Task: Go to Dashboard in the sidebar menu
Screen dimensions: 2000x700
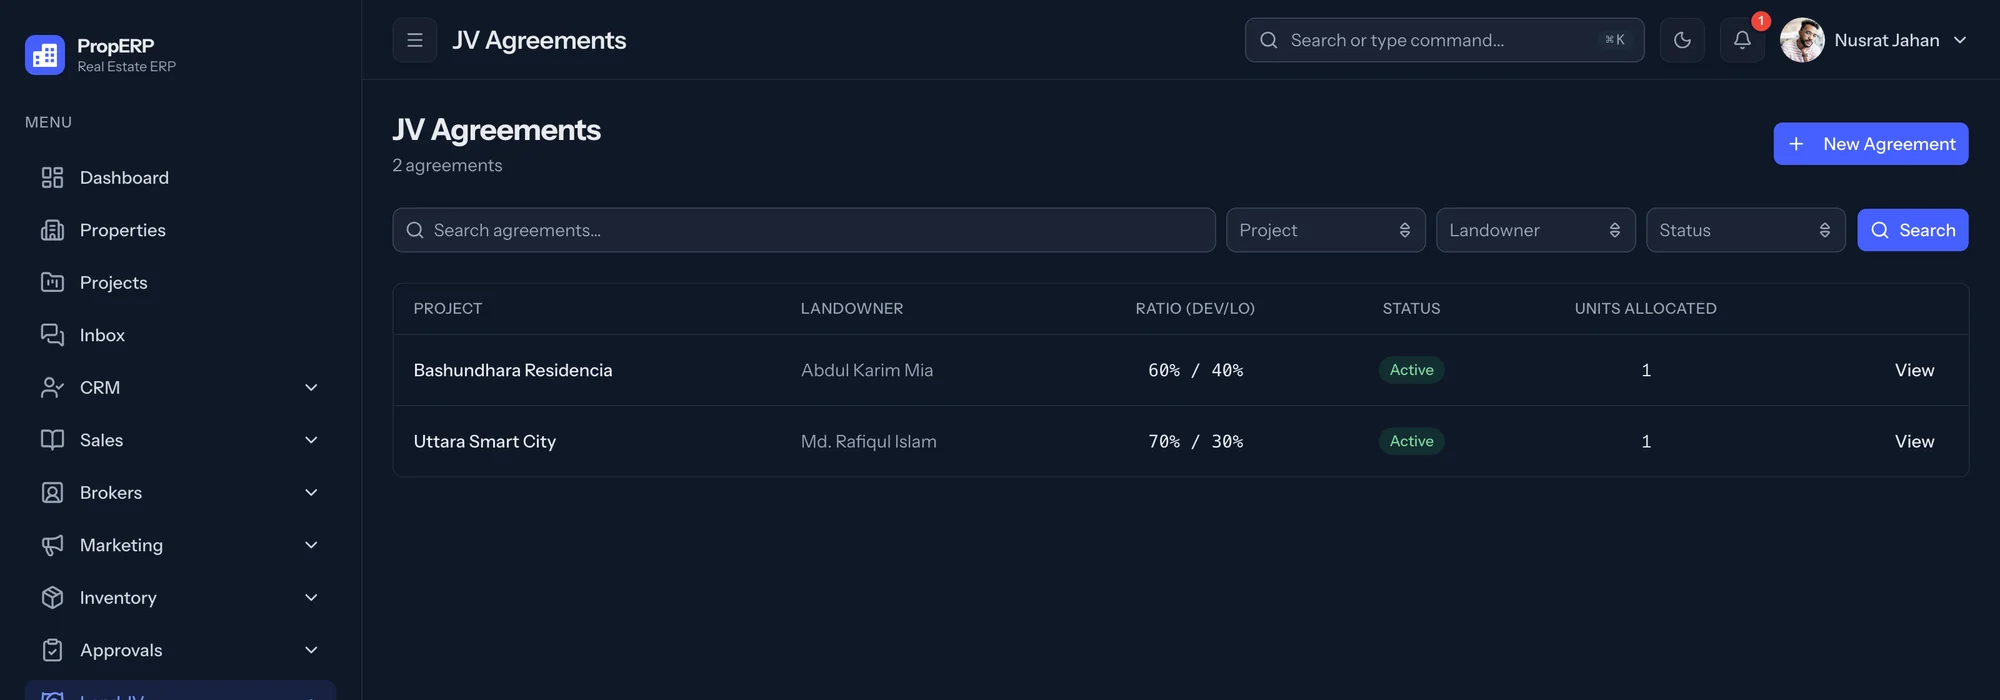Action: [x=180, y=178]
